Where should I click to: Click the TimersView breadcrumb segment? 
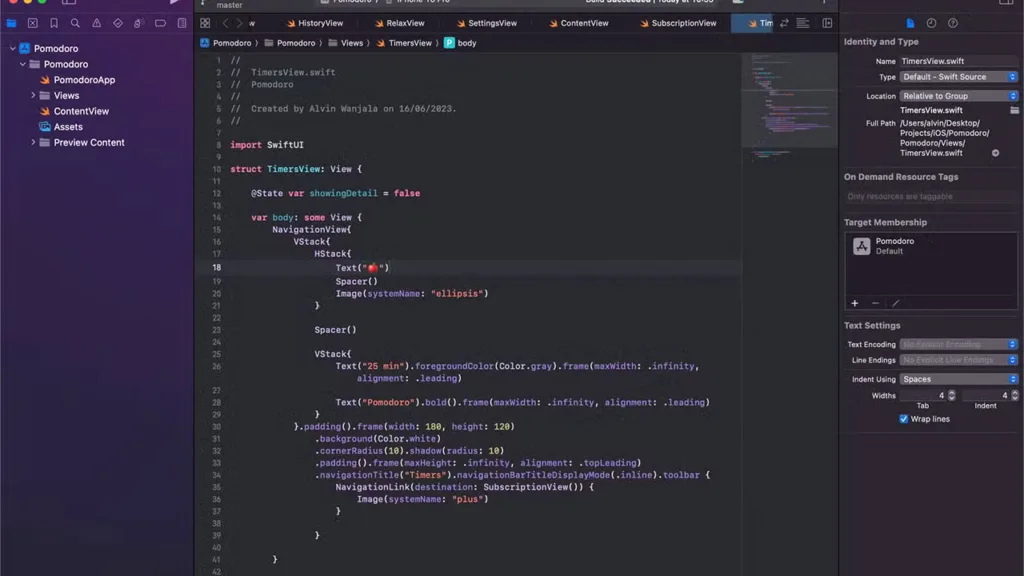click(404, 43)
